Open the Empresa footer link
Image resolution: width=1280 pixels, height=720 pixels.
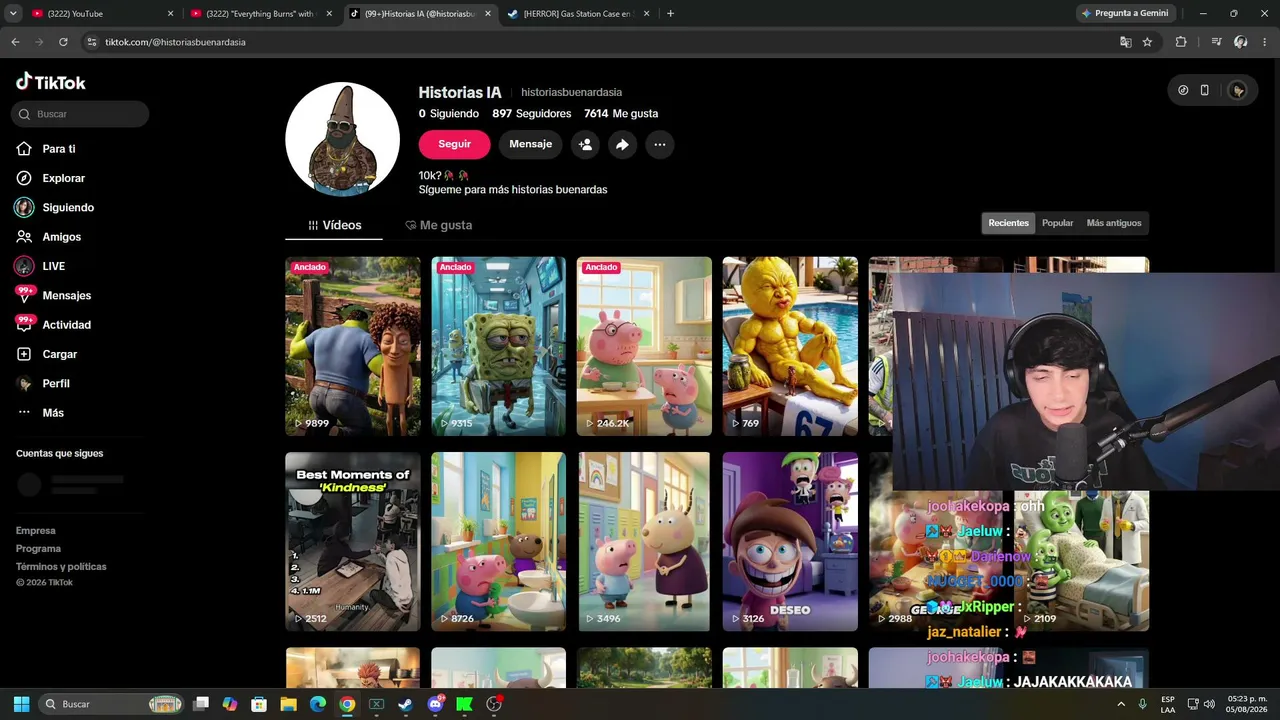(36, 531)
